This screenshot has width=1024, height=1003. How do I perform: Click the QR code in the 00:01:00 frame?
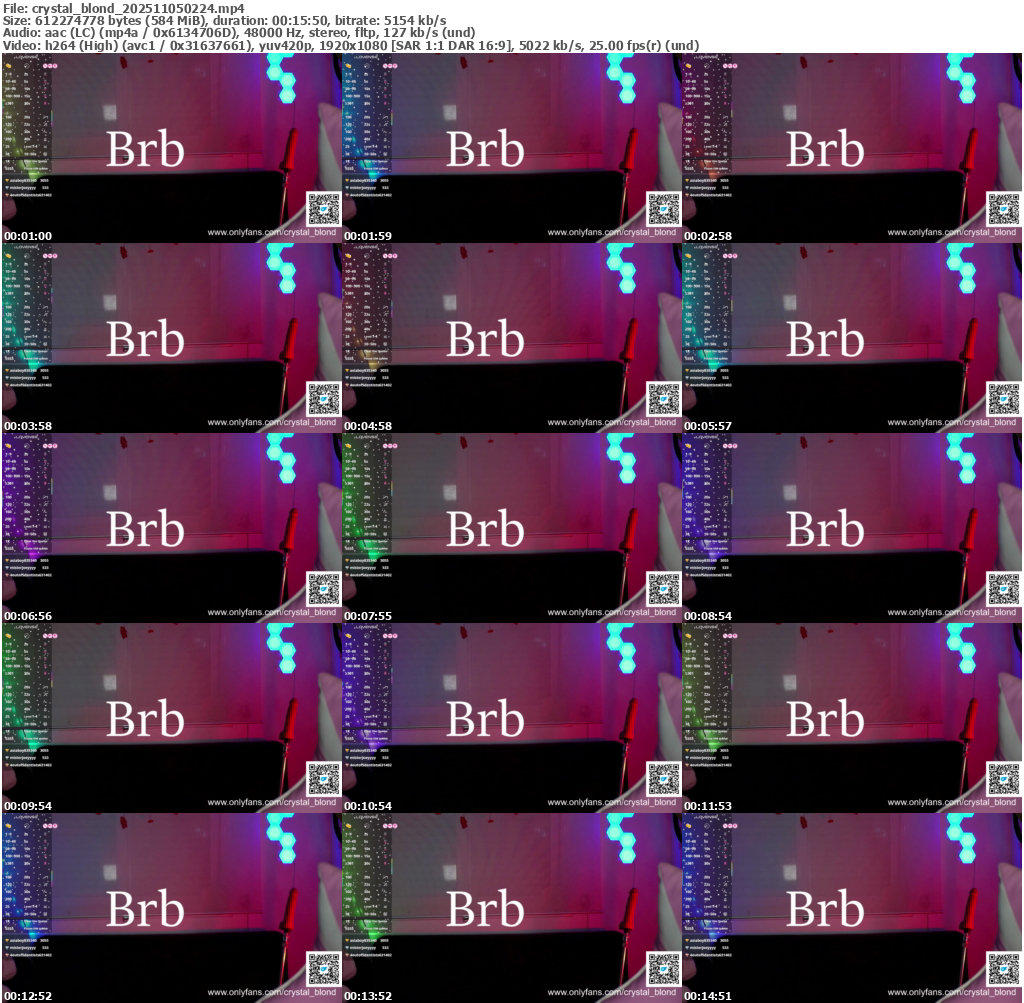pyautogui.click(x=323, y=208)
